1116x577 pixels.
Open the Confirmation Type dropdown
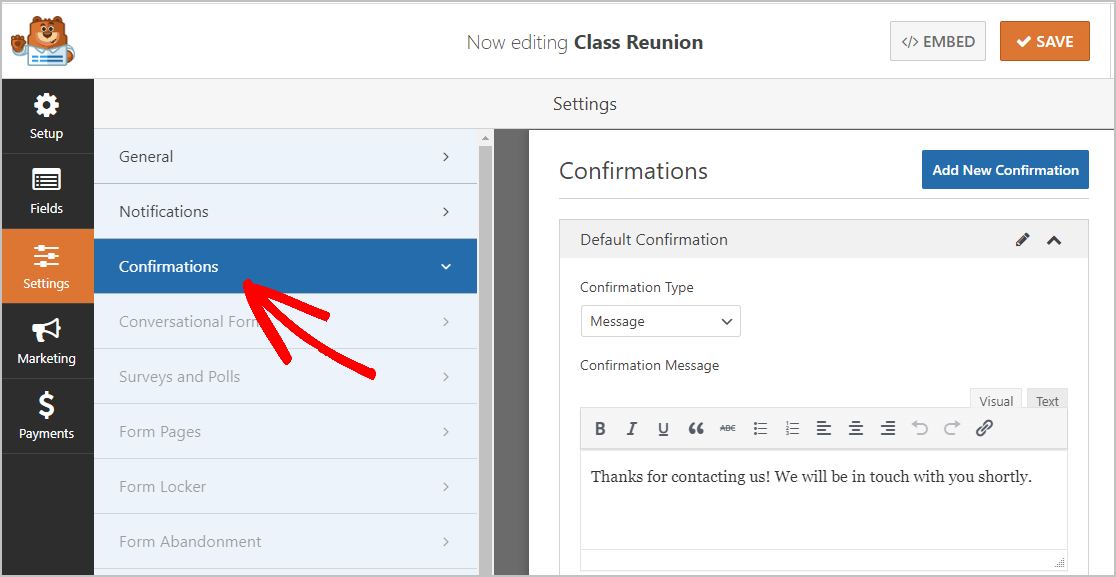pos(660,321)
